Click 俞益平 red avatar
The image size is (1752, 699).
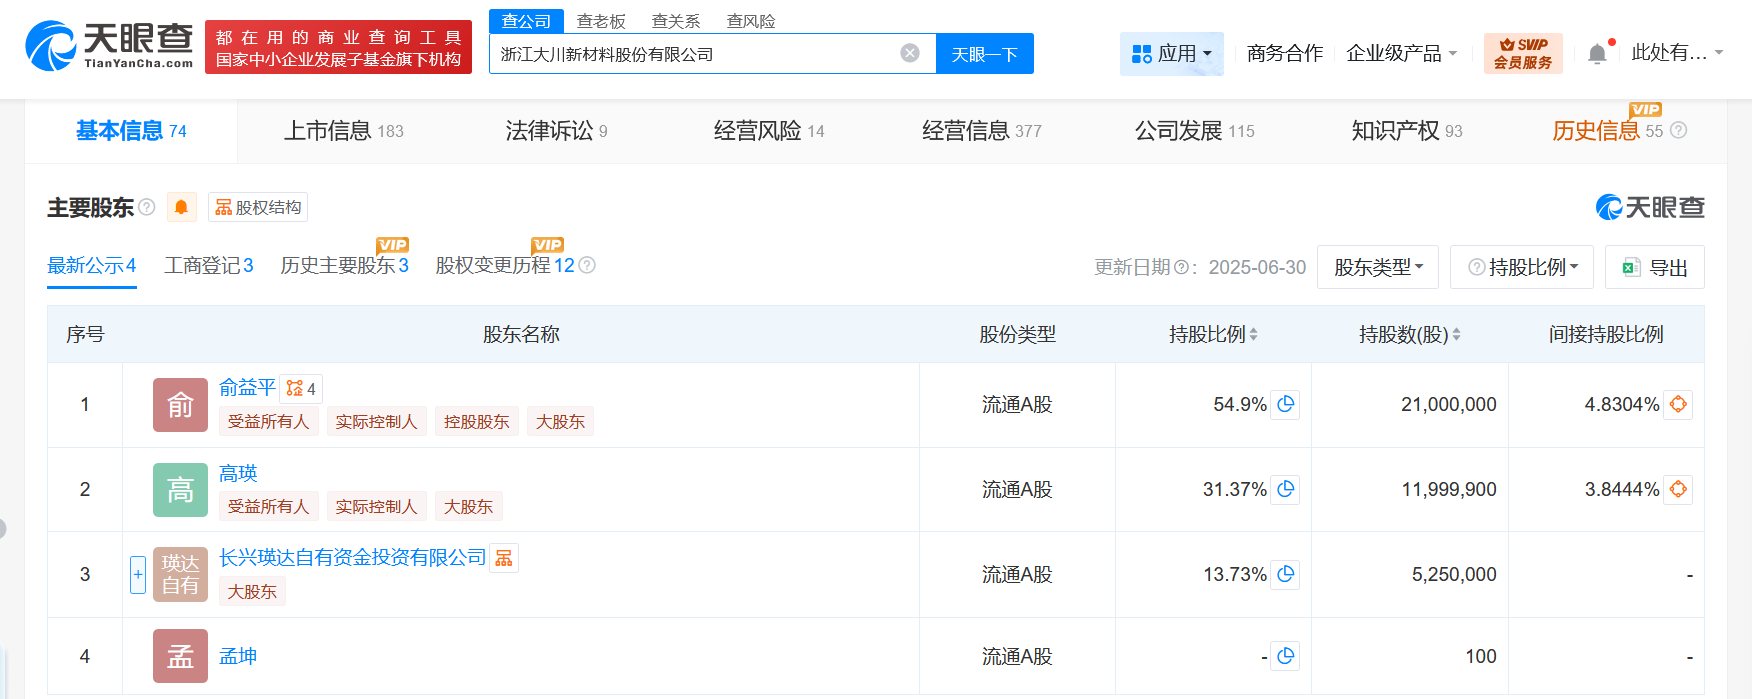(180, 405)
